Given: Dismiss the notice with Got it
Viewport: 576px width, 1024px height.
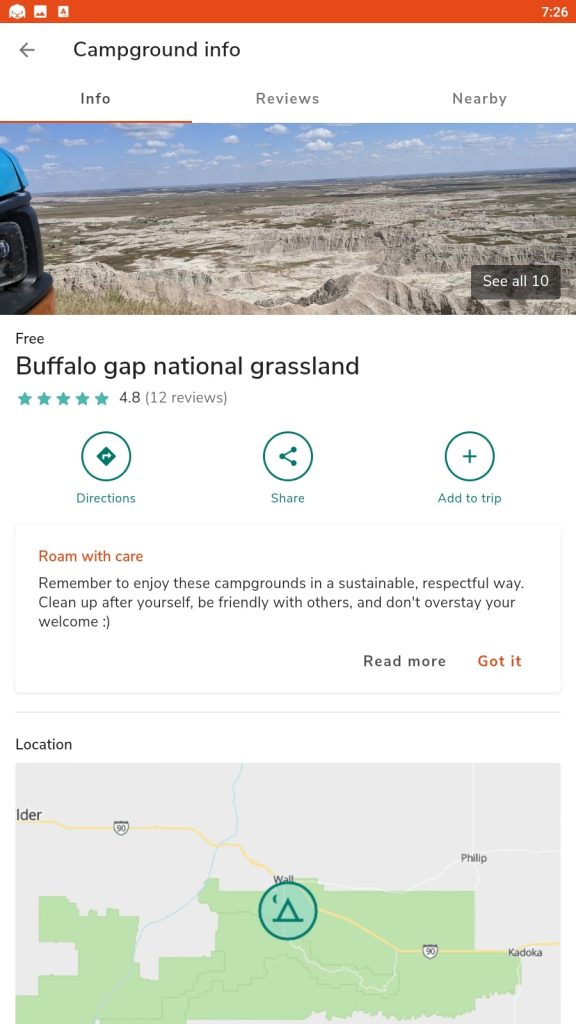Looking at the screenshot, I should (500, 661).
